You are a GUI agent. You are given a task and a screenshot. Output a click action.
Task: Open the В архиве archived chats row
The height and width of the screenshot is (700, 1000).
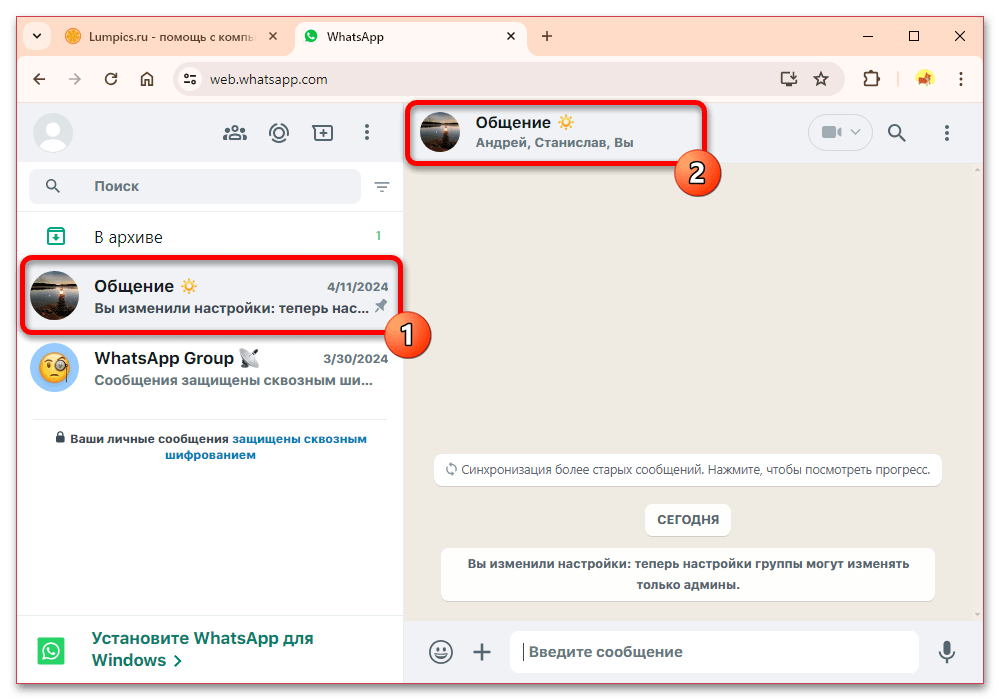coord(210,237)
